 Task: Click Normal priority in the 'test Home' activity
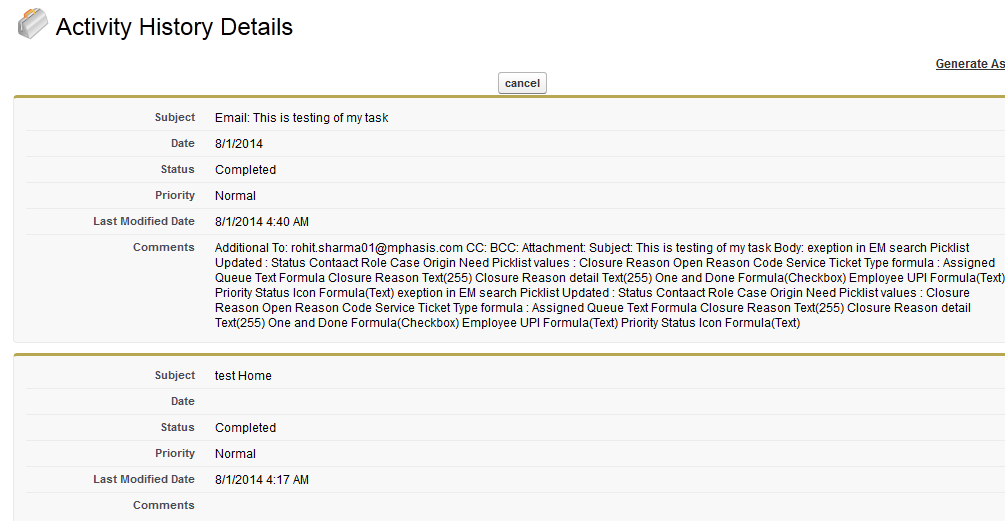click(x=235, y=454)
